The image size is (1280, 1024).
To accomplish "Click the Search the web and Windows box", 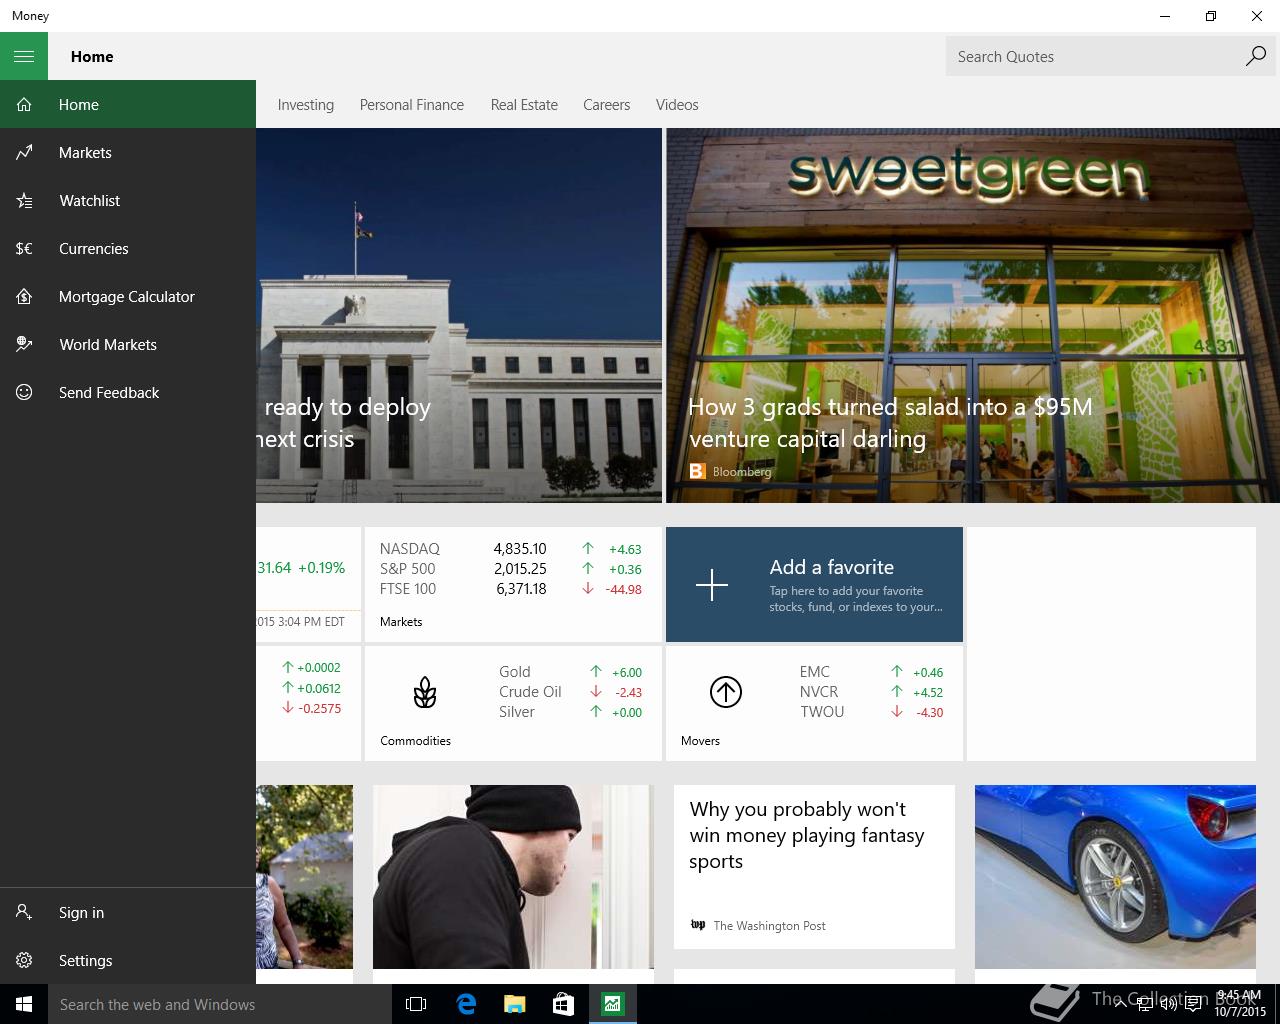I will 220,1004.
